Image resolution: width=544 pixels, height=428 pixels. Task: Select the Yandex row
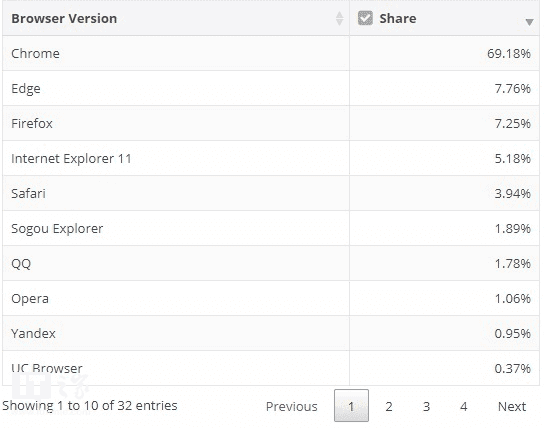pyautogui.click(x=271, y=333)
